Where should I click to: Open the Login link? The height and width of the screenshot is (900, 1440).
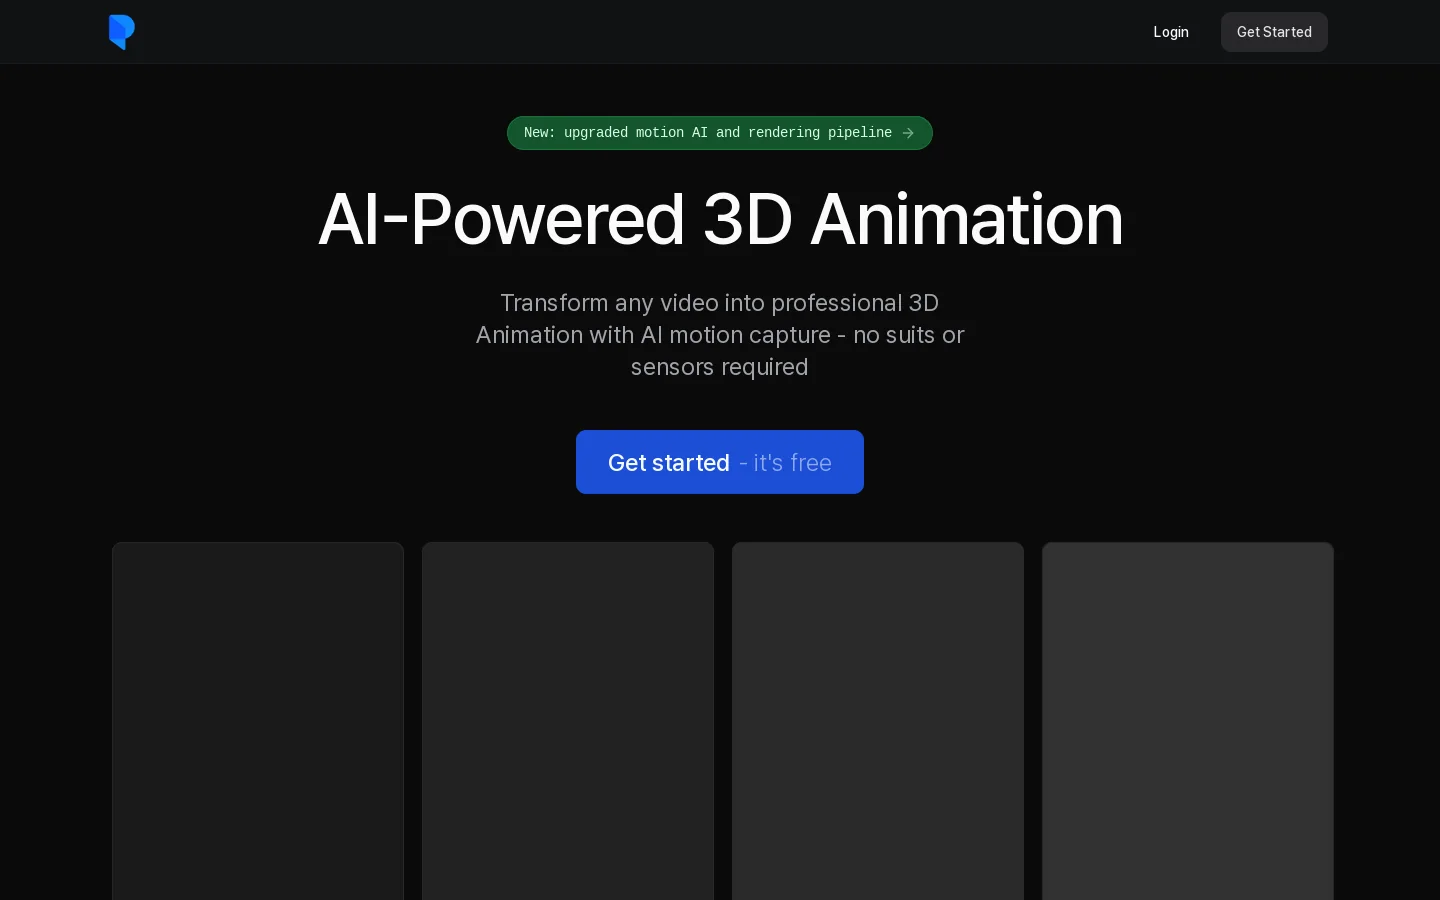1171,32
